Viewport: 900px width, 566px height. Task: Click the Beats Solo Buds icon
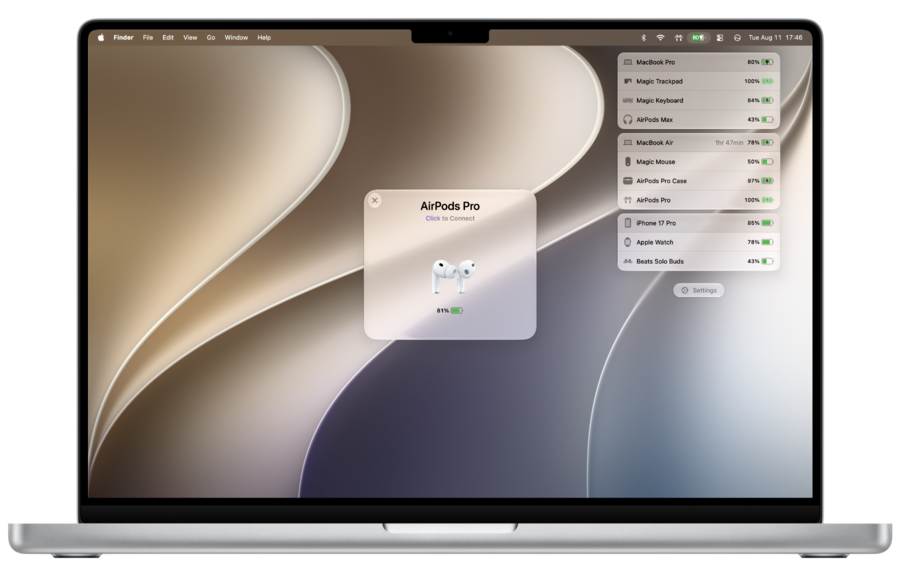[x=627, y=261]
